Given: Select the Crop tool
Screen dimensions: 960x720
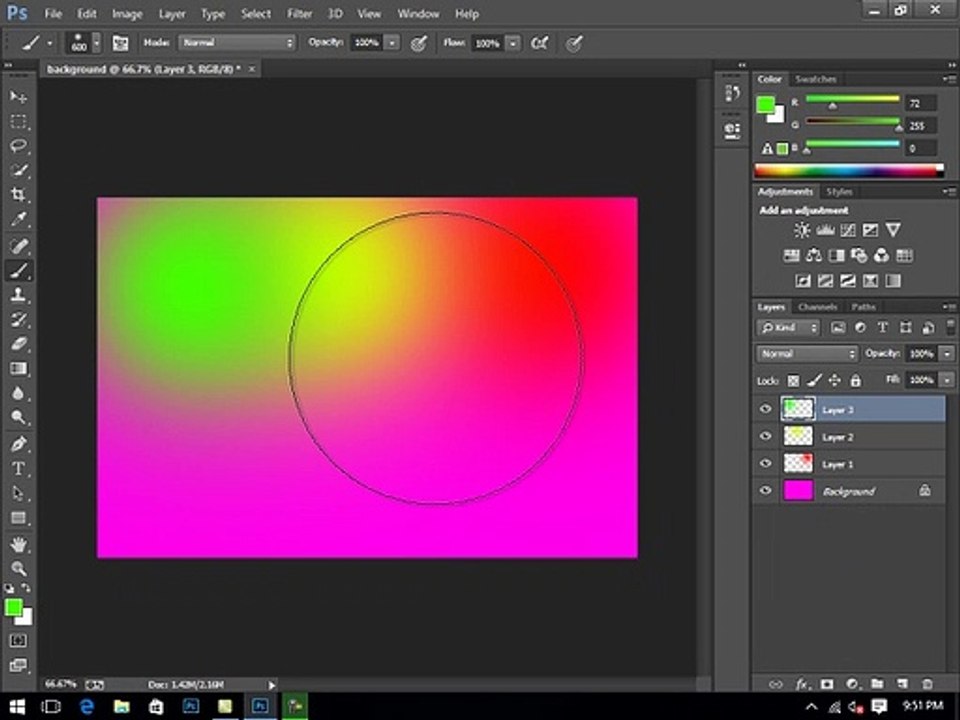Looking at the screenshot, I should [x=18, y=195].
